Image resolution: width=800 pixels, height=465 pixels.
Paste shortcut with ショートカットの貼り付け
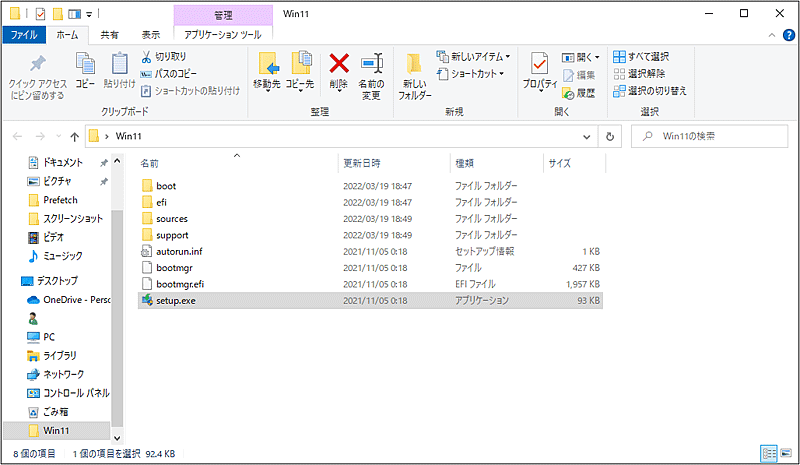click(190, 90)
